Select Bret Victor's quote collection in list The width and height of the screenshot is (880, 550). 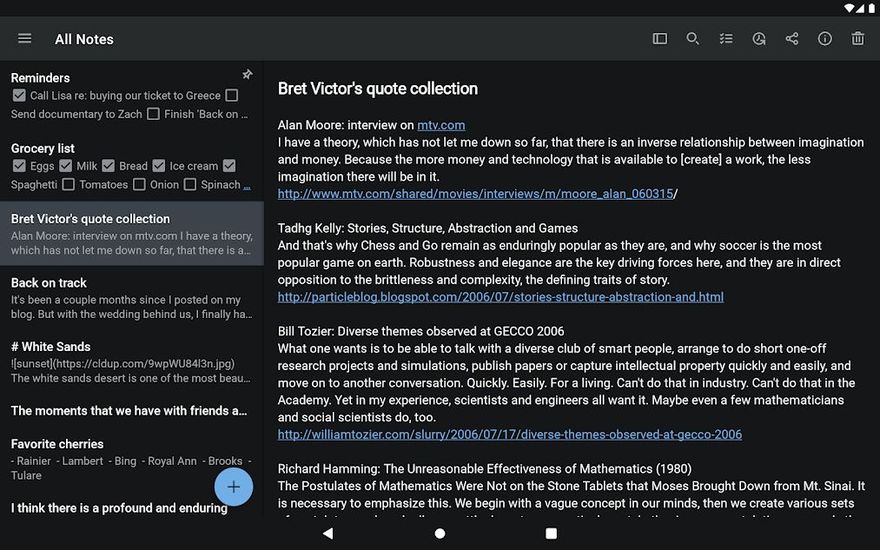(132, 233)
